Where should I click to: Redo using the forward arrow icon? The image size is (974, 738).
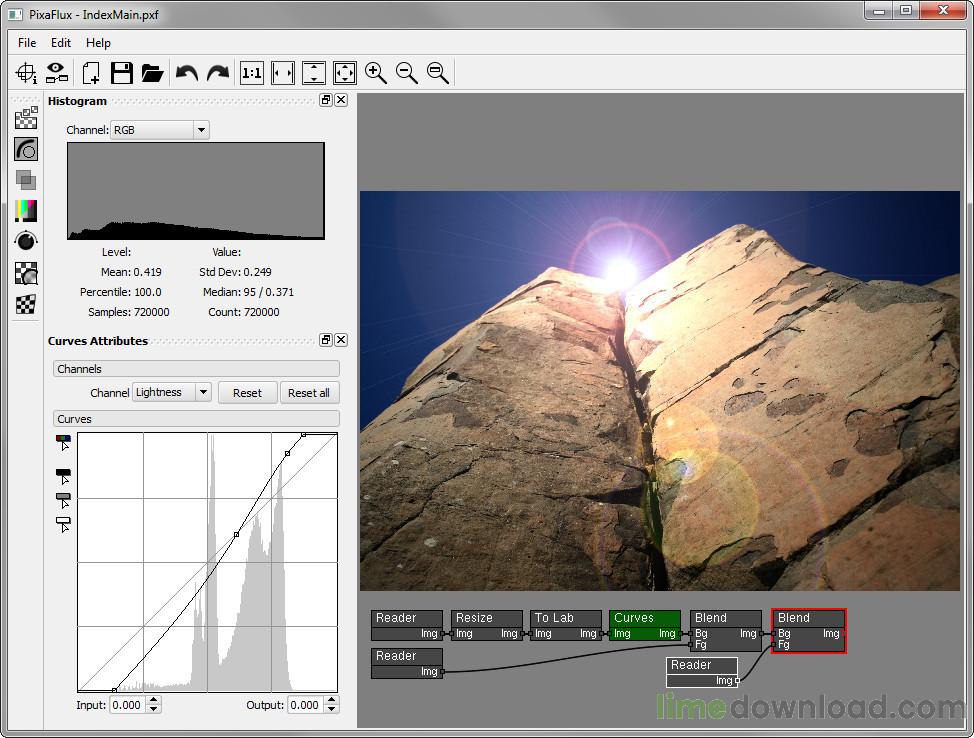click(217, 72)
